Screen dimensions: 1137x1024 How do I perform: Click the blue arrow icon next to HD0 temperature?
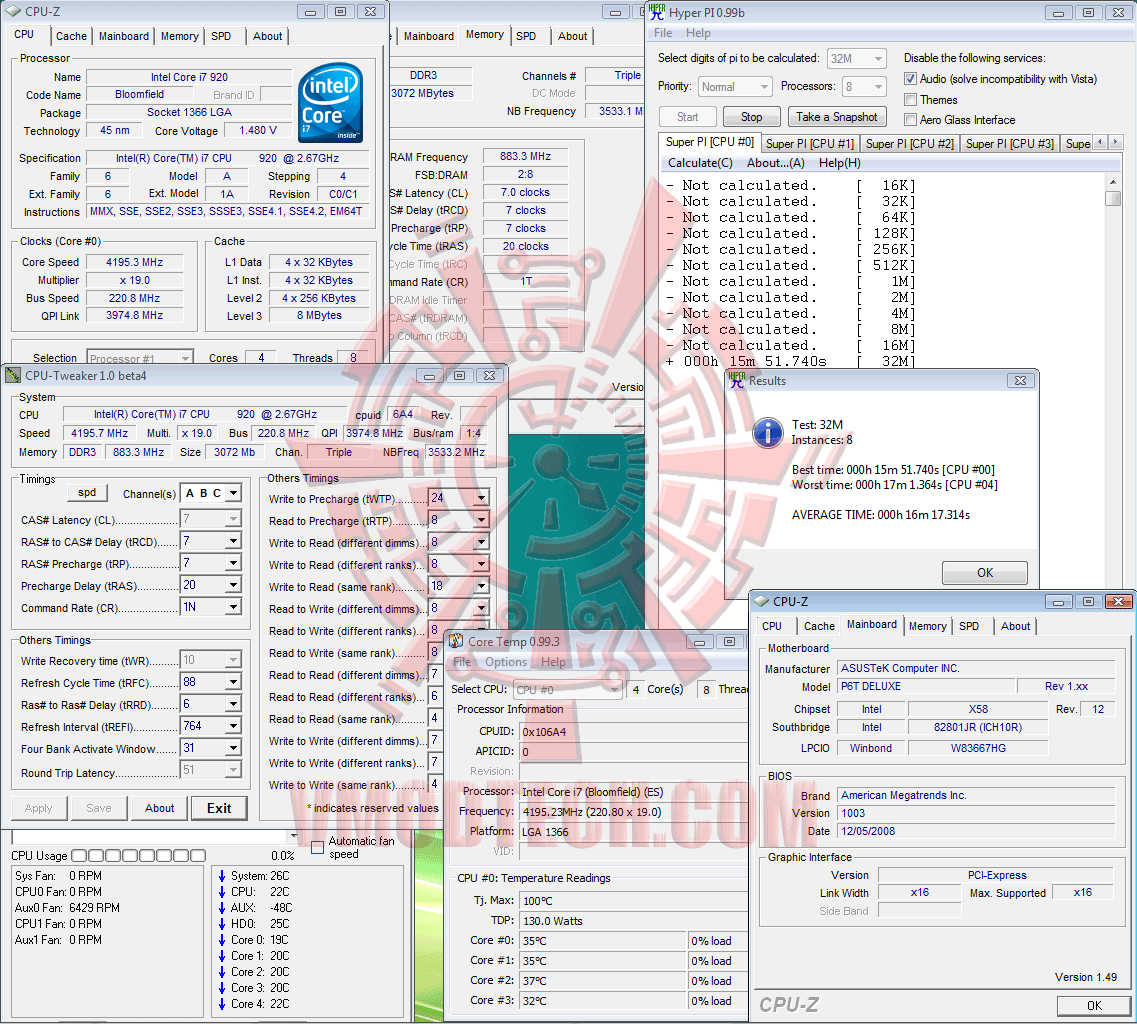[x=222, y=923]
